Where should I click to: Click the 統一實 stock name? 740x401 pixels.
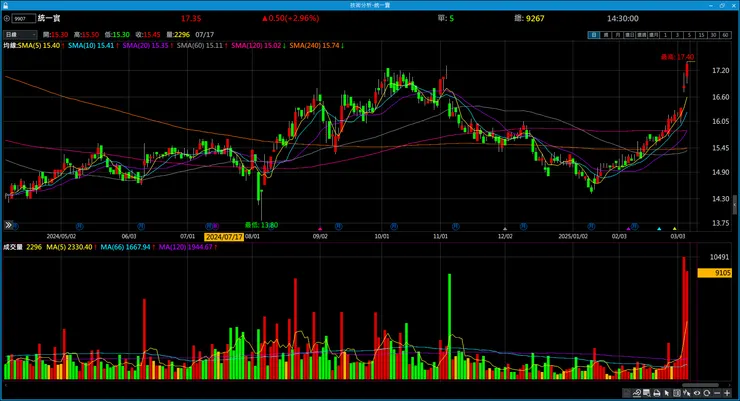[49, 18]
